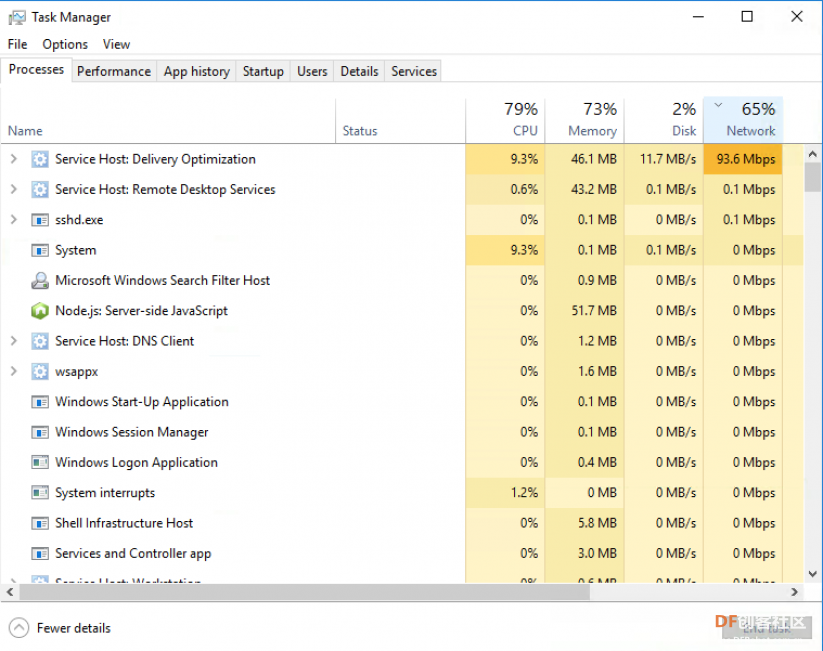Click the vertical scrollbar up arrow

813,154
